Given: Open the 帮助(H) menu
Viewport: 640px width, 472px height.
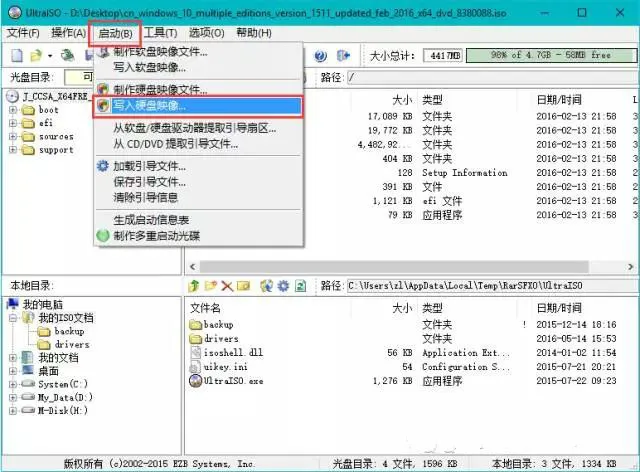Looking at the screenshot, I should coord(254,33).
